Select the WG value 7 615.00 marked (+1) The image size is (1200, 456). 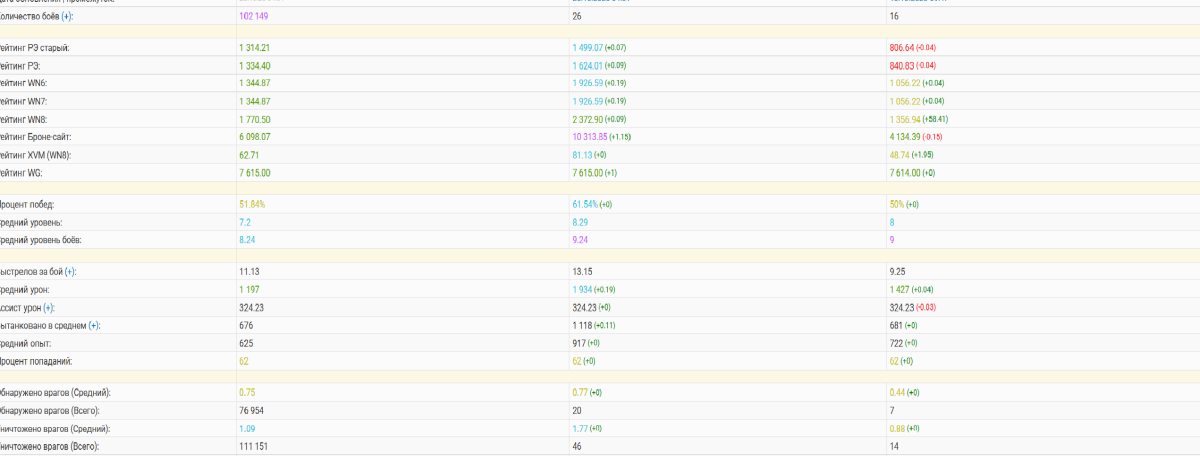[588, 173]
